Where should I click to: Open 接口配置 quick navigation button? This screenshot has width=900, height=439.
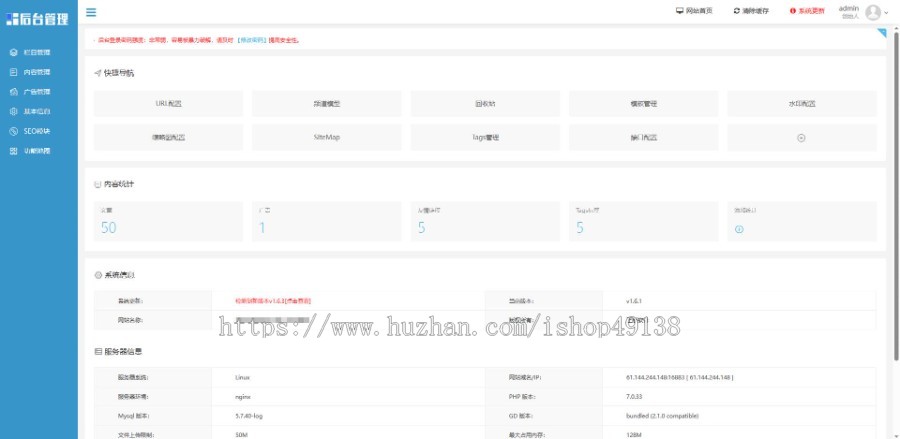643,138
